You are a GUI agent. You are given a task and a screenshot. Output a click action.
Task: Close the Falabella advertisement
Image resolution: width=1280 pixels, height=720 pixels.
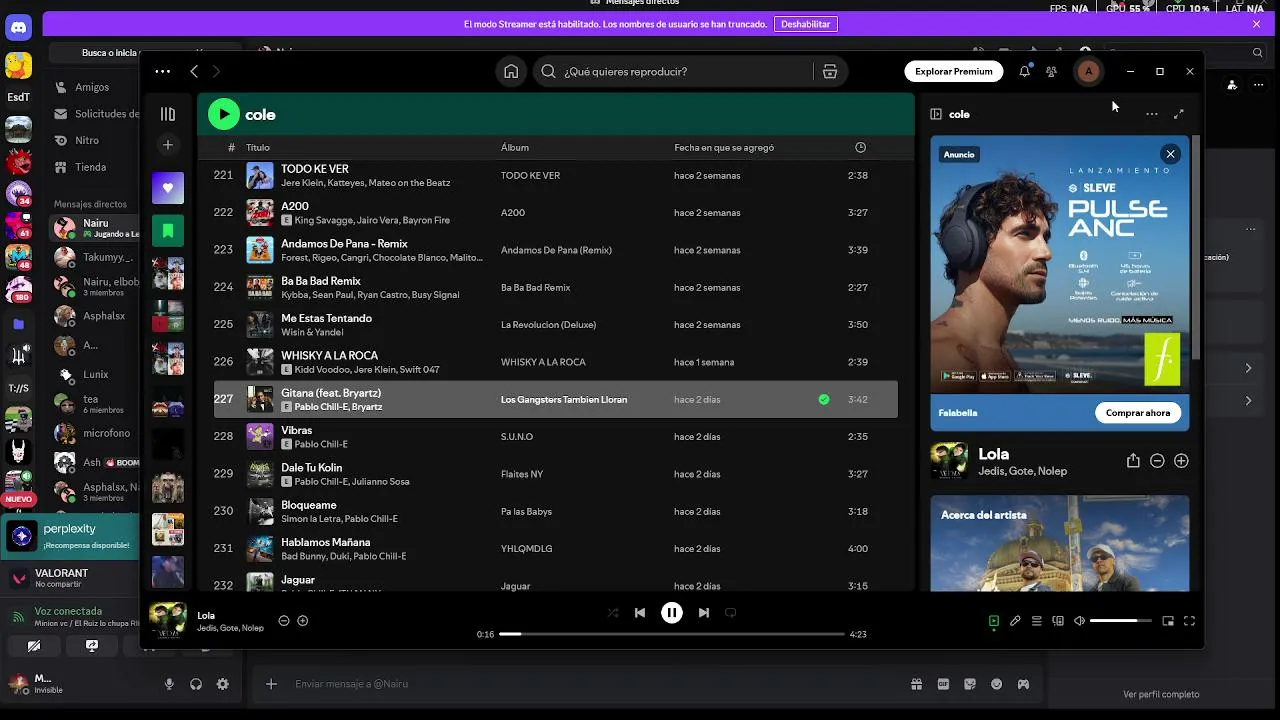(1170, 154)
